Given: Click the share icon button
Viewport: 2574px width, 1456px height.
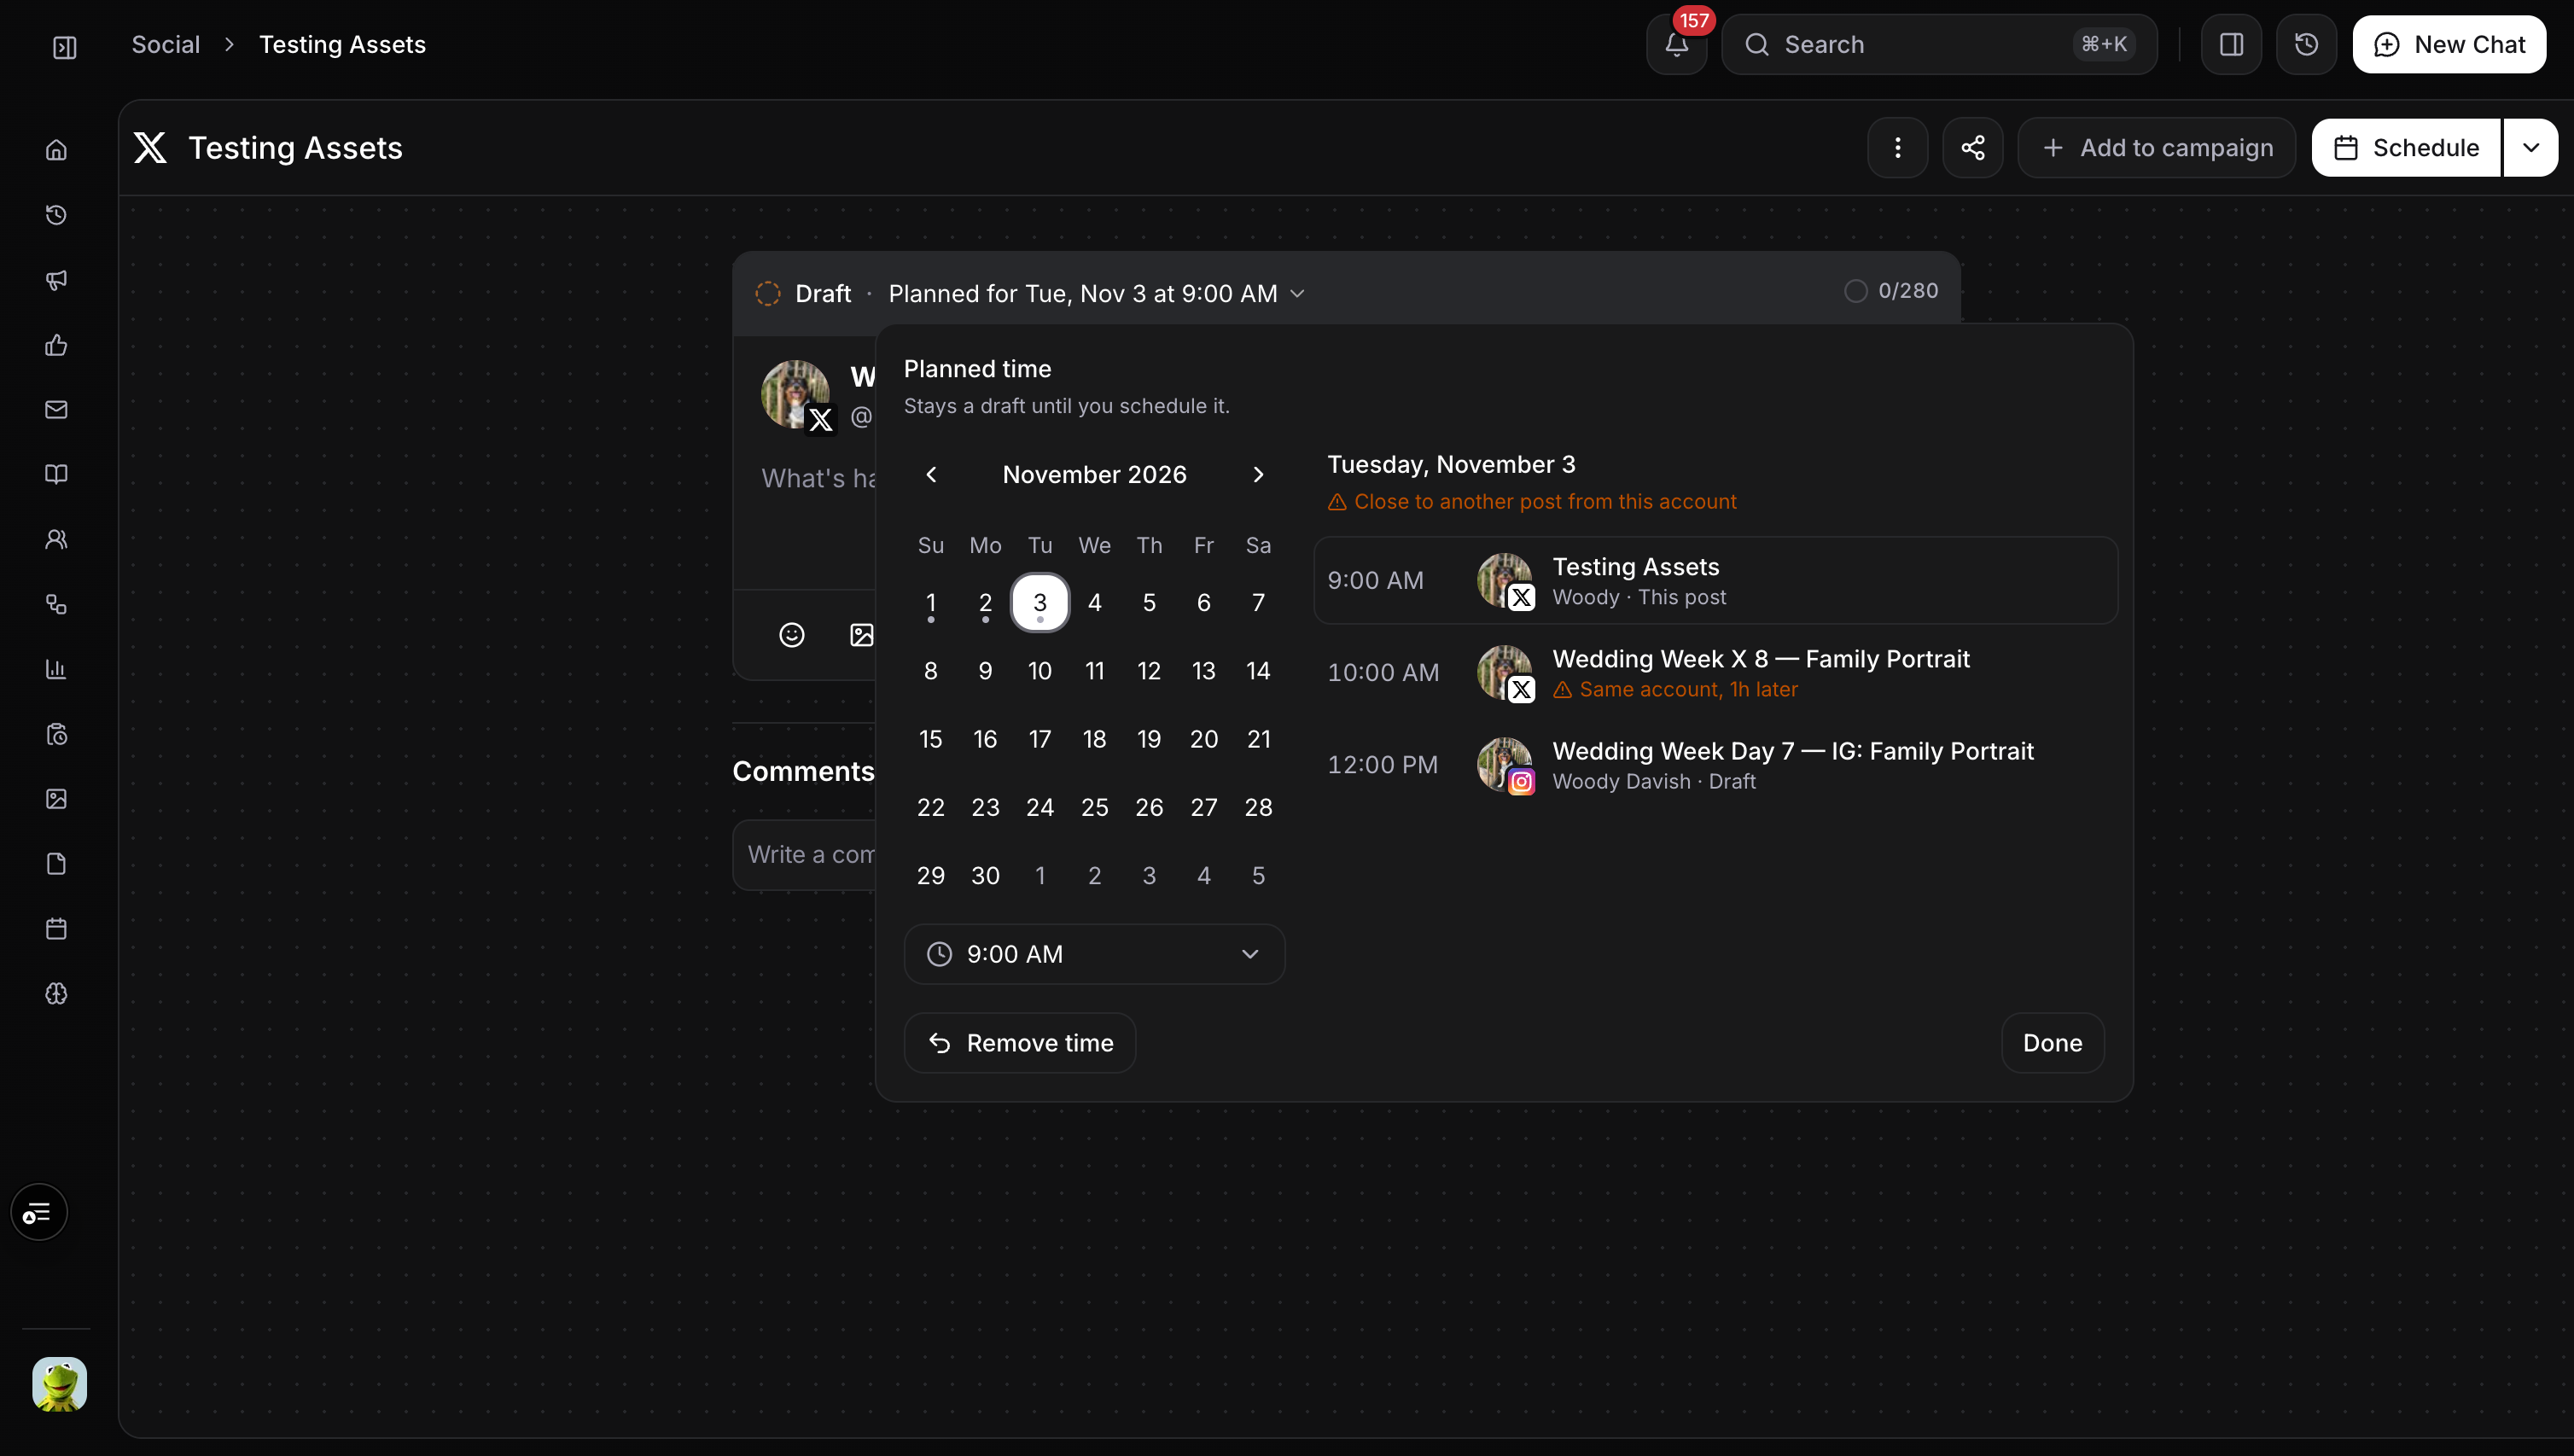Looking at the screenshot, I should click(x=1972, y=148).
